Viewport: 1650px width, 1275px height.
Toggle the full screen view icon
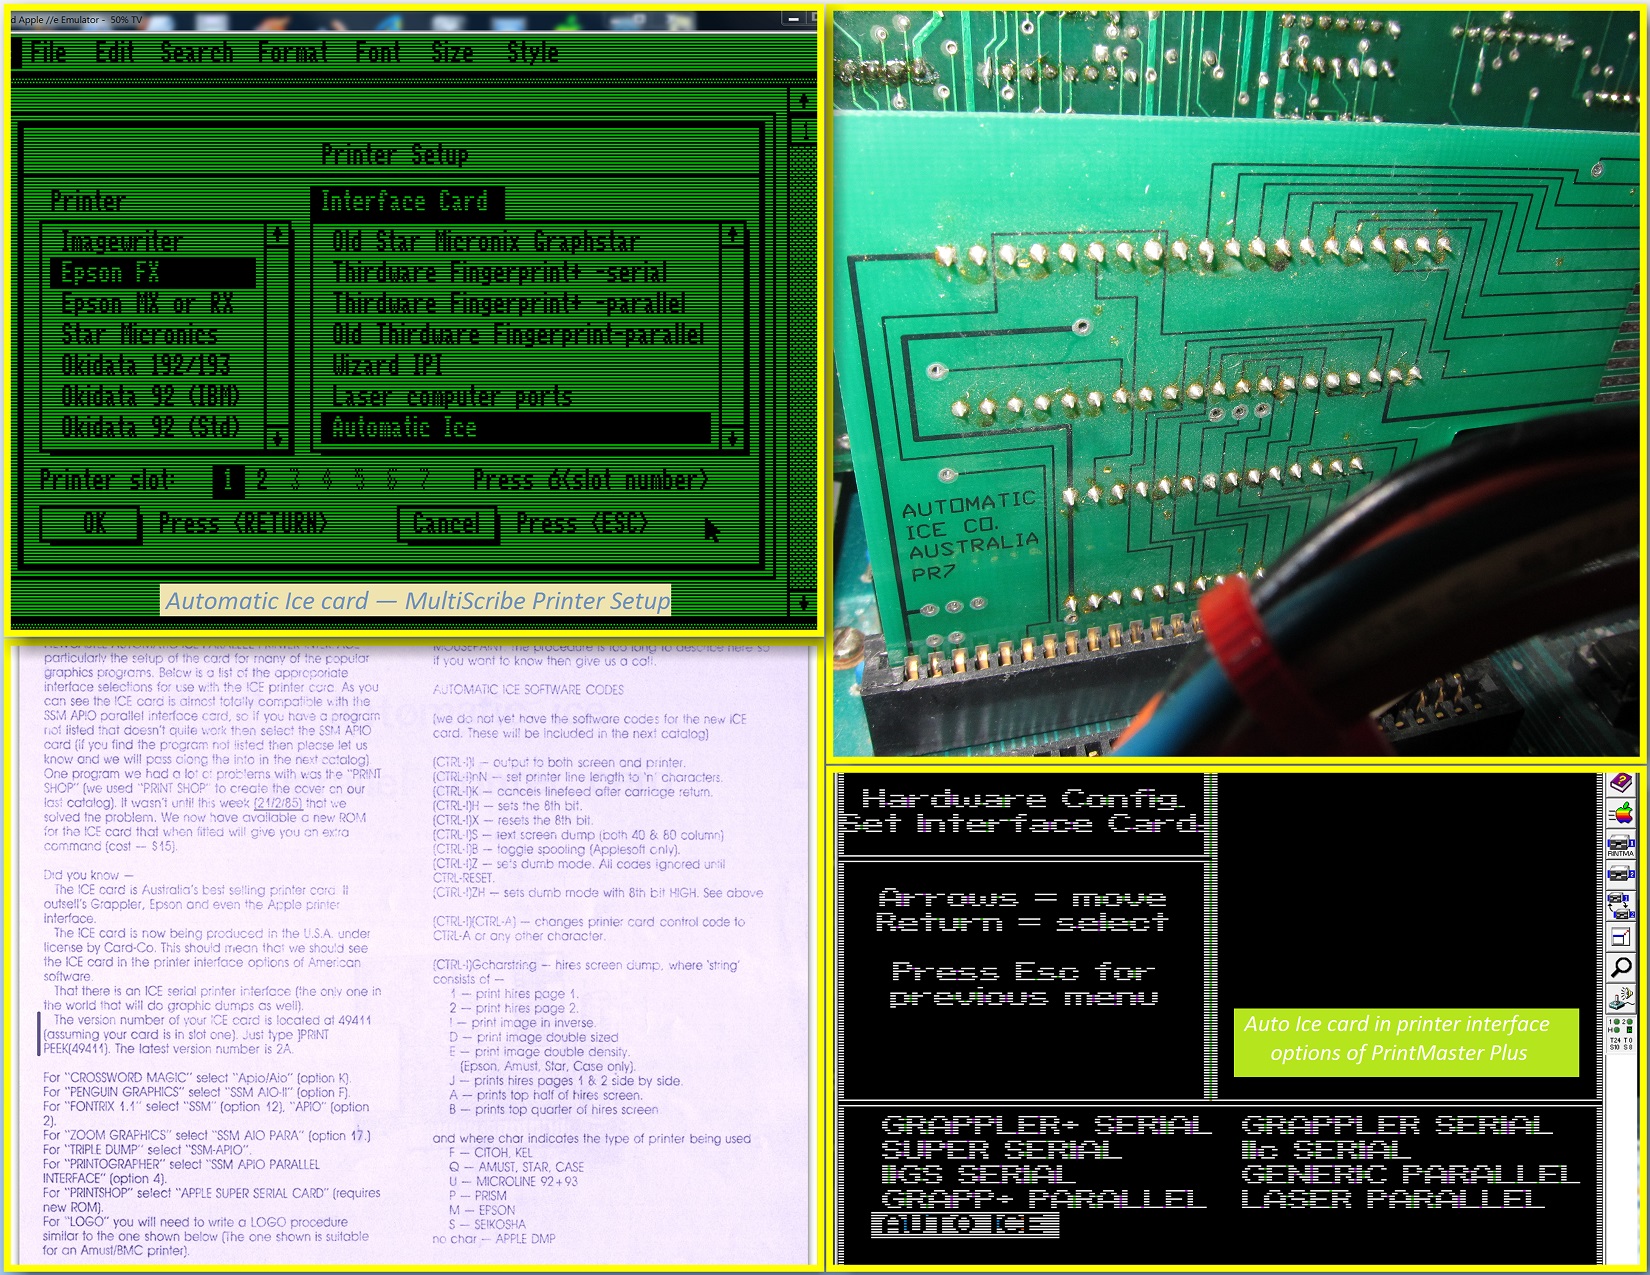click(1620, 937)
